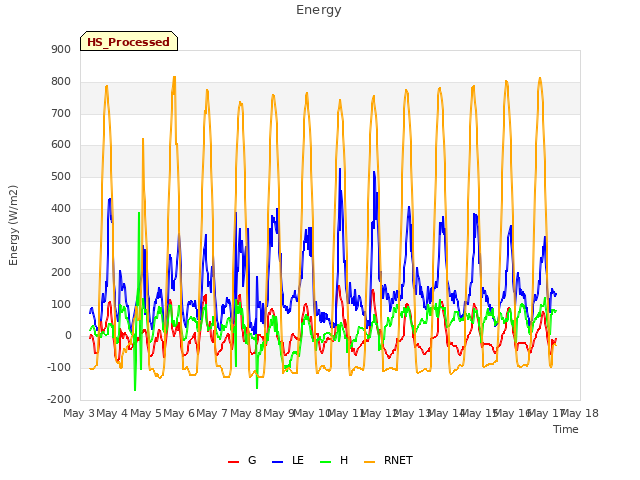640x480 pixels.
Task: Click the 800 y-axis tick label
Action: click(x=61, y=82)
